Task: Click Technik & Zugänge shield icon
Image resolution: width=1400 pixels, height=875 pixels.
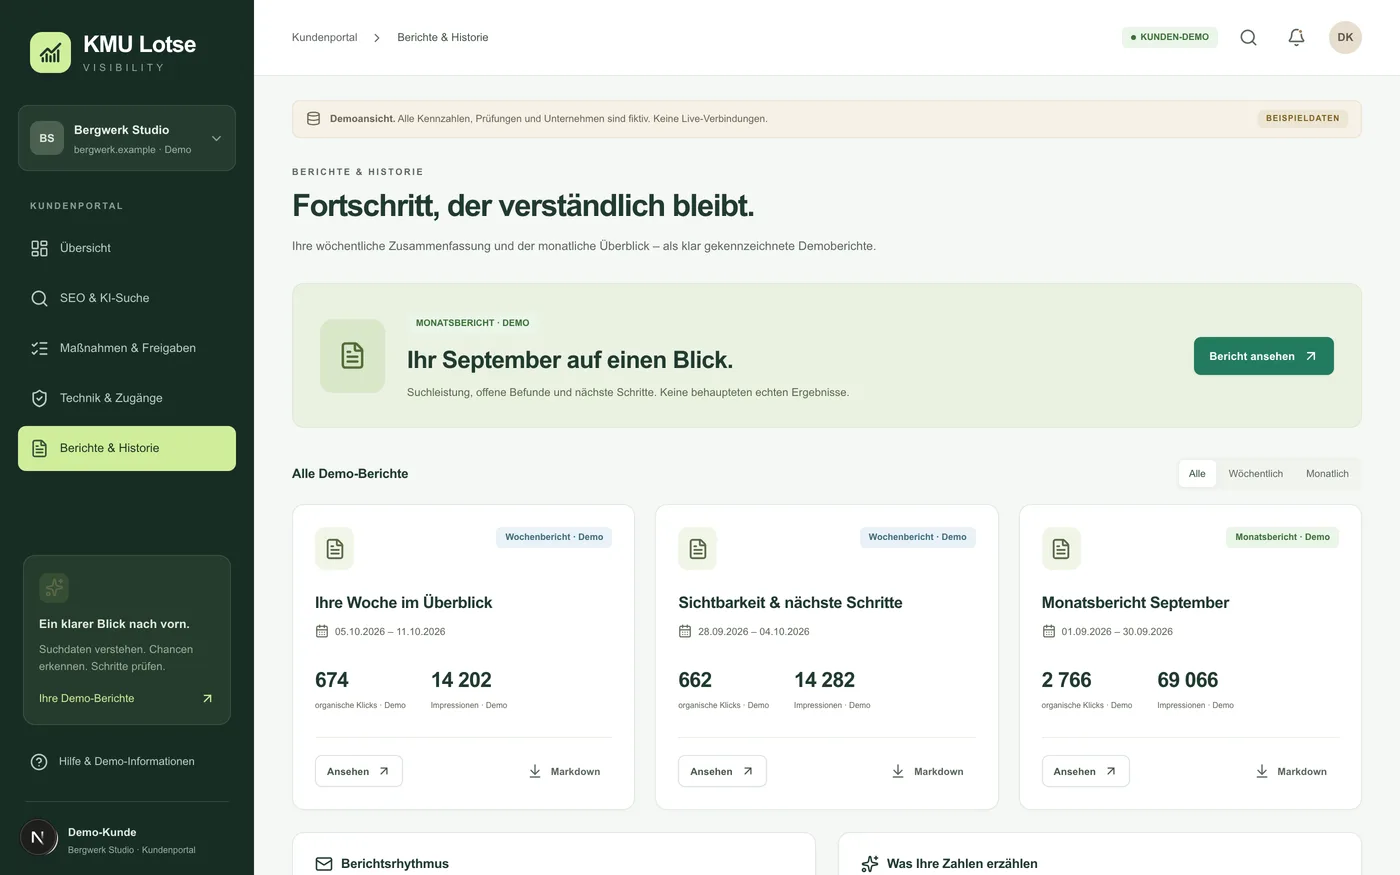Action: 39,398
